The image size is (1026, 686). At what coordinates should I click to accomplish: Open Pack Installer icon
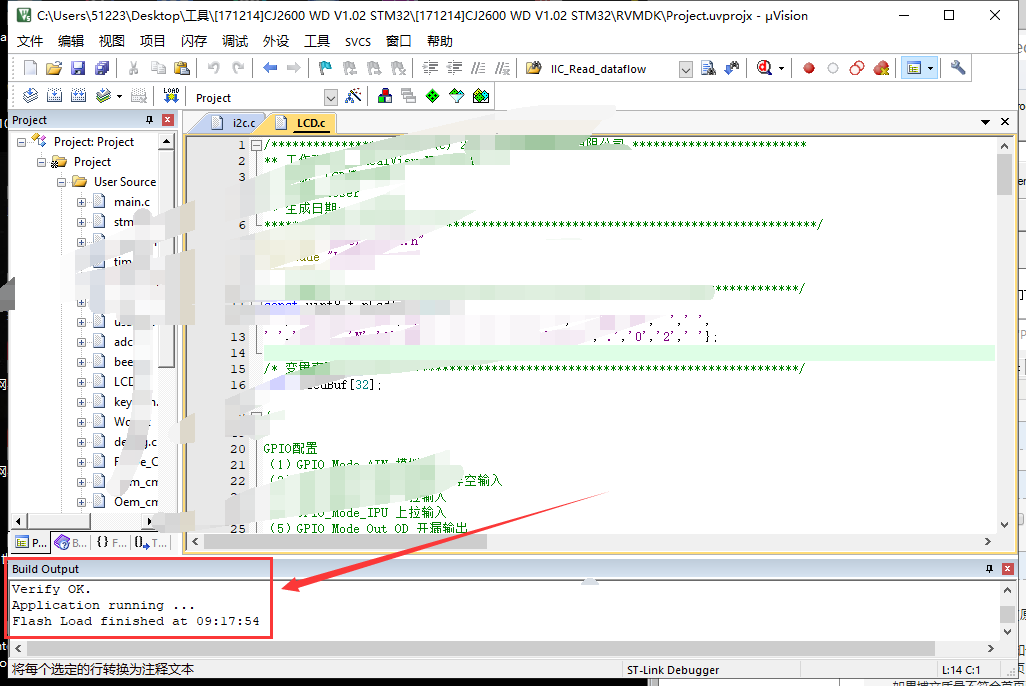(481, 96)
